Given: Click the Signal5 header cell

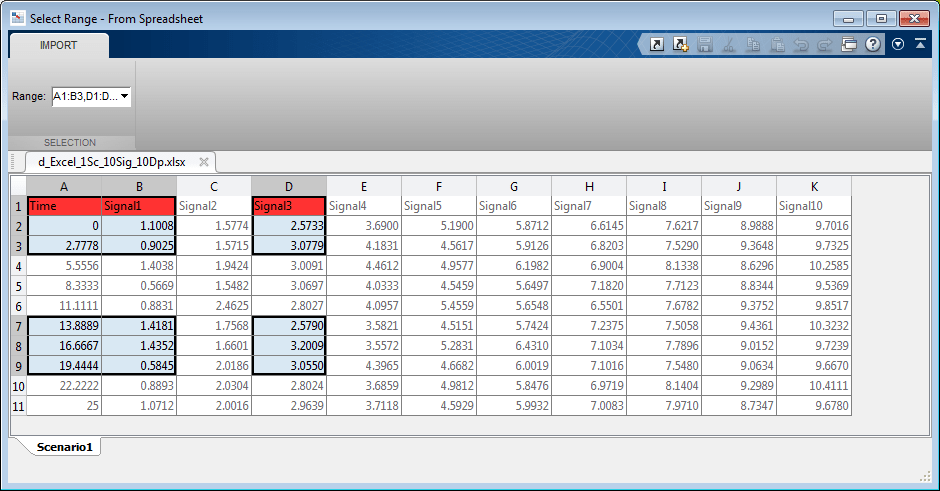Looking at the screenshot, I should click(439, 206).
